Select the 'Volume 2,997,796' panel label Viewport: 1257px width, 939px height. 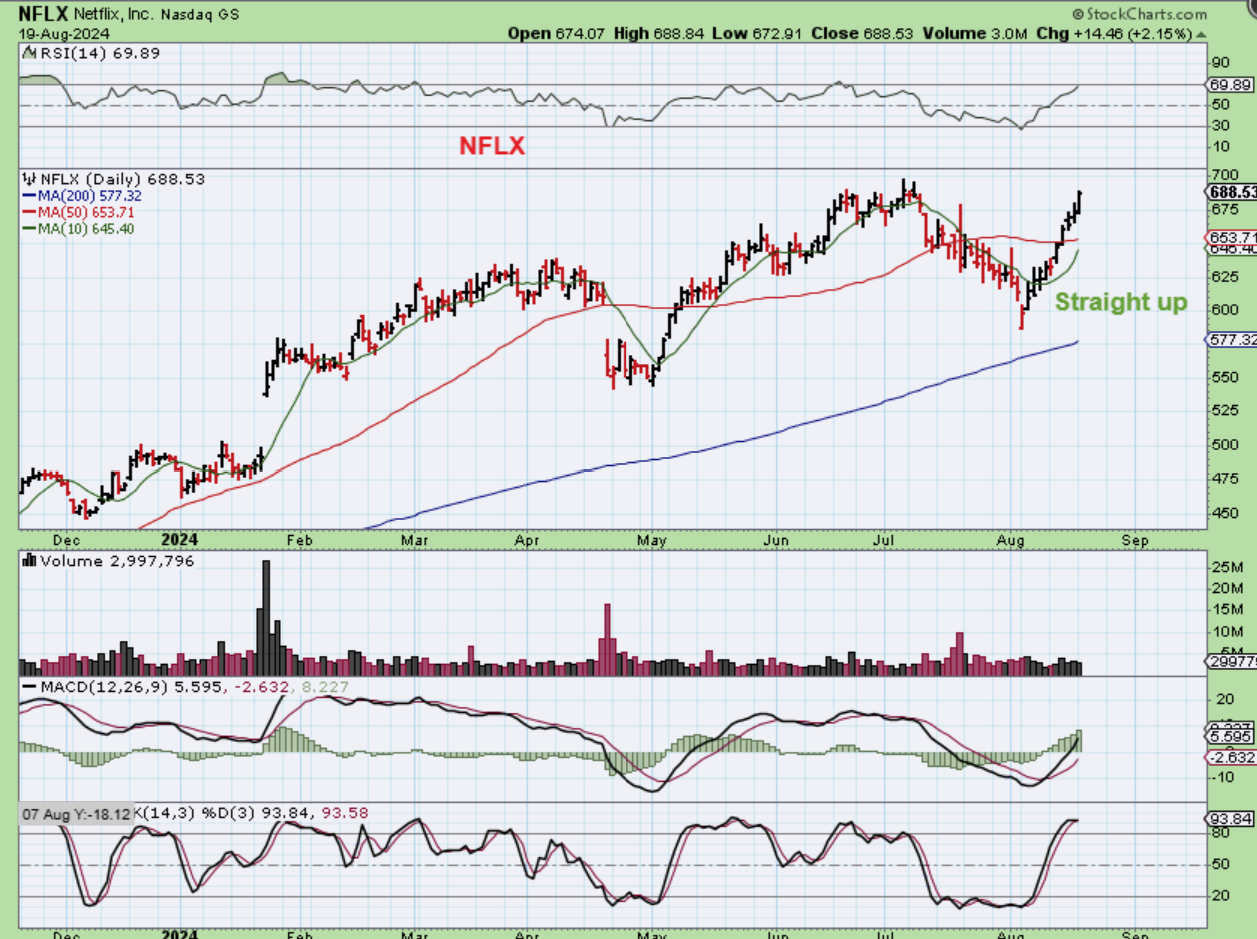point(107,561)
